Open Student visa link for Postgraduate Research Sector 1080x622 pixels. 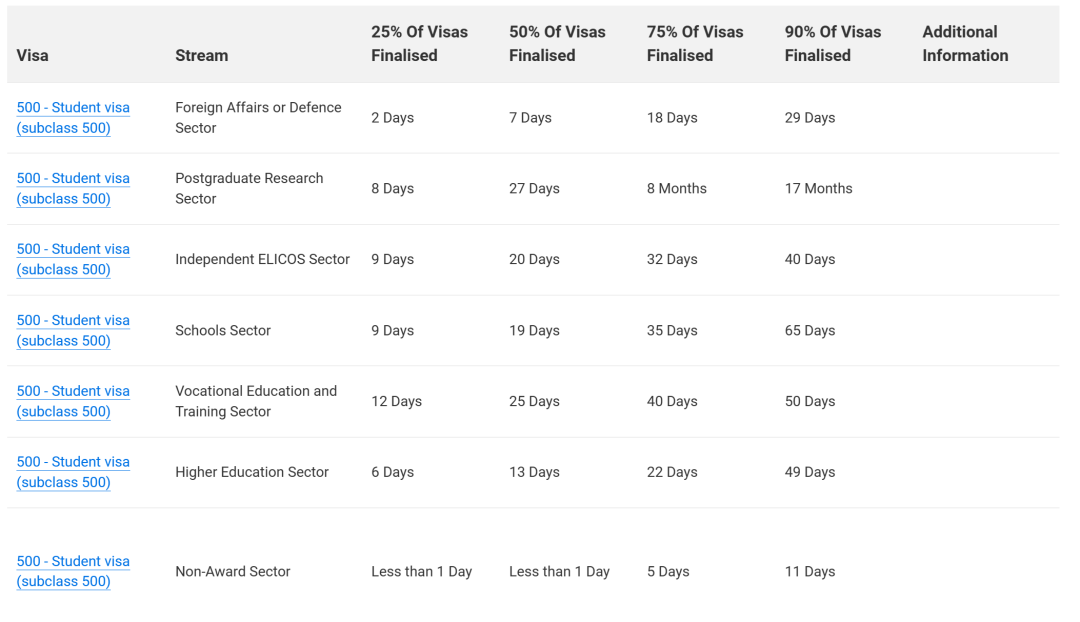point(73,189)
